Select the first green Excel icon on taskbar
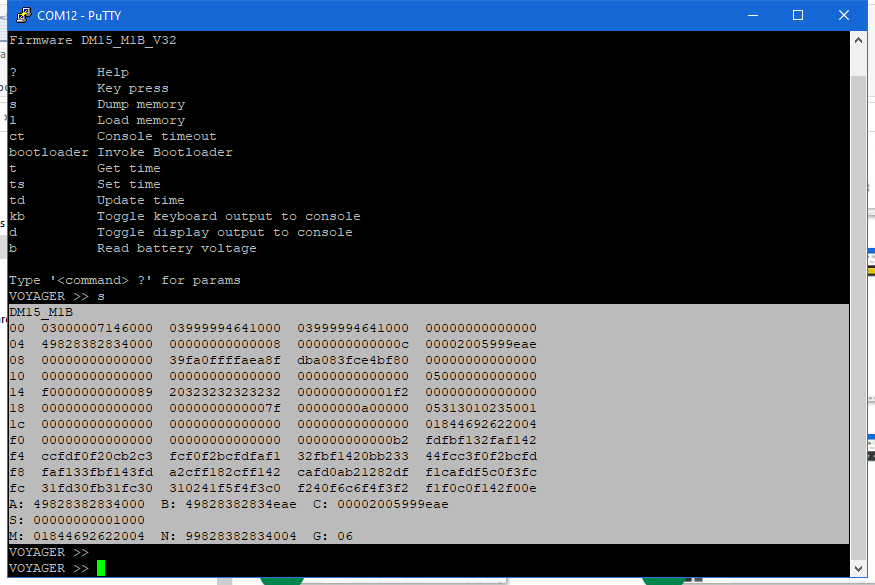The width and height of the screenshot is (875, 585). point(282,580)
